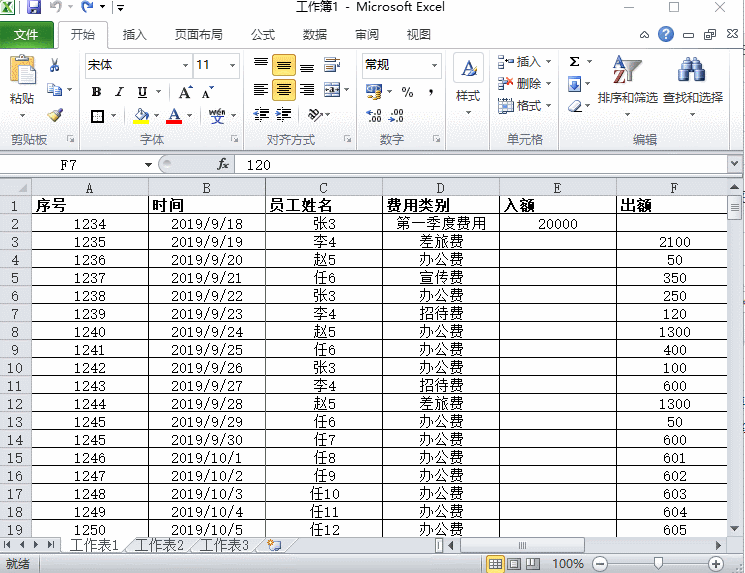Switch to the Data (数据) tab
This screenshot has width=745, height=573.
(x=315, y=35)
